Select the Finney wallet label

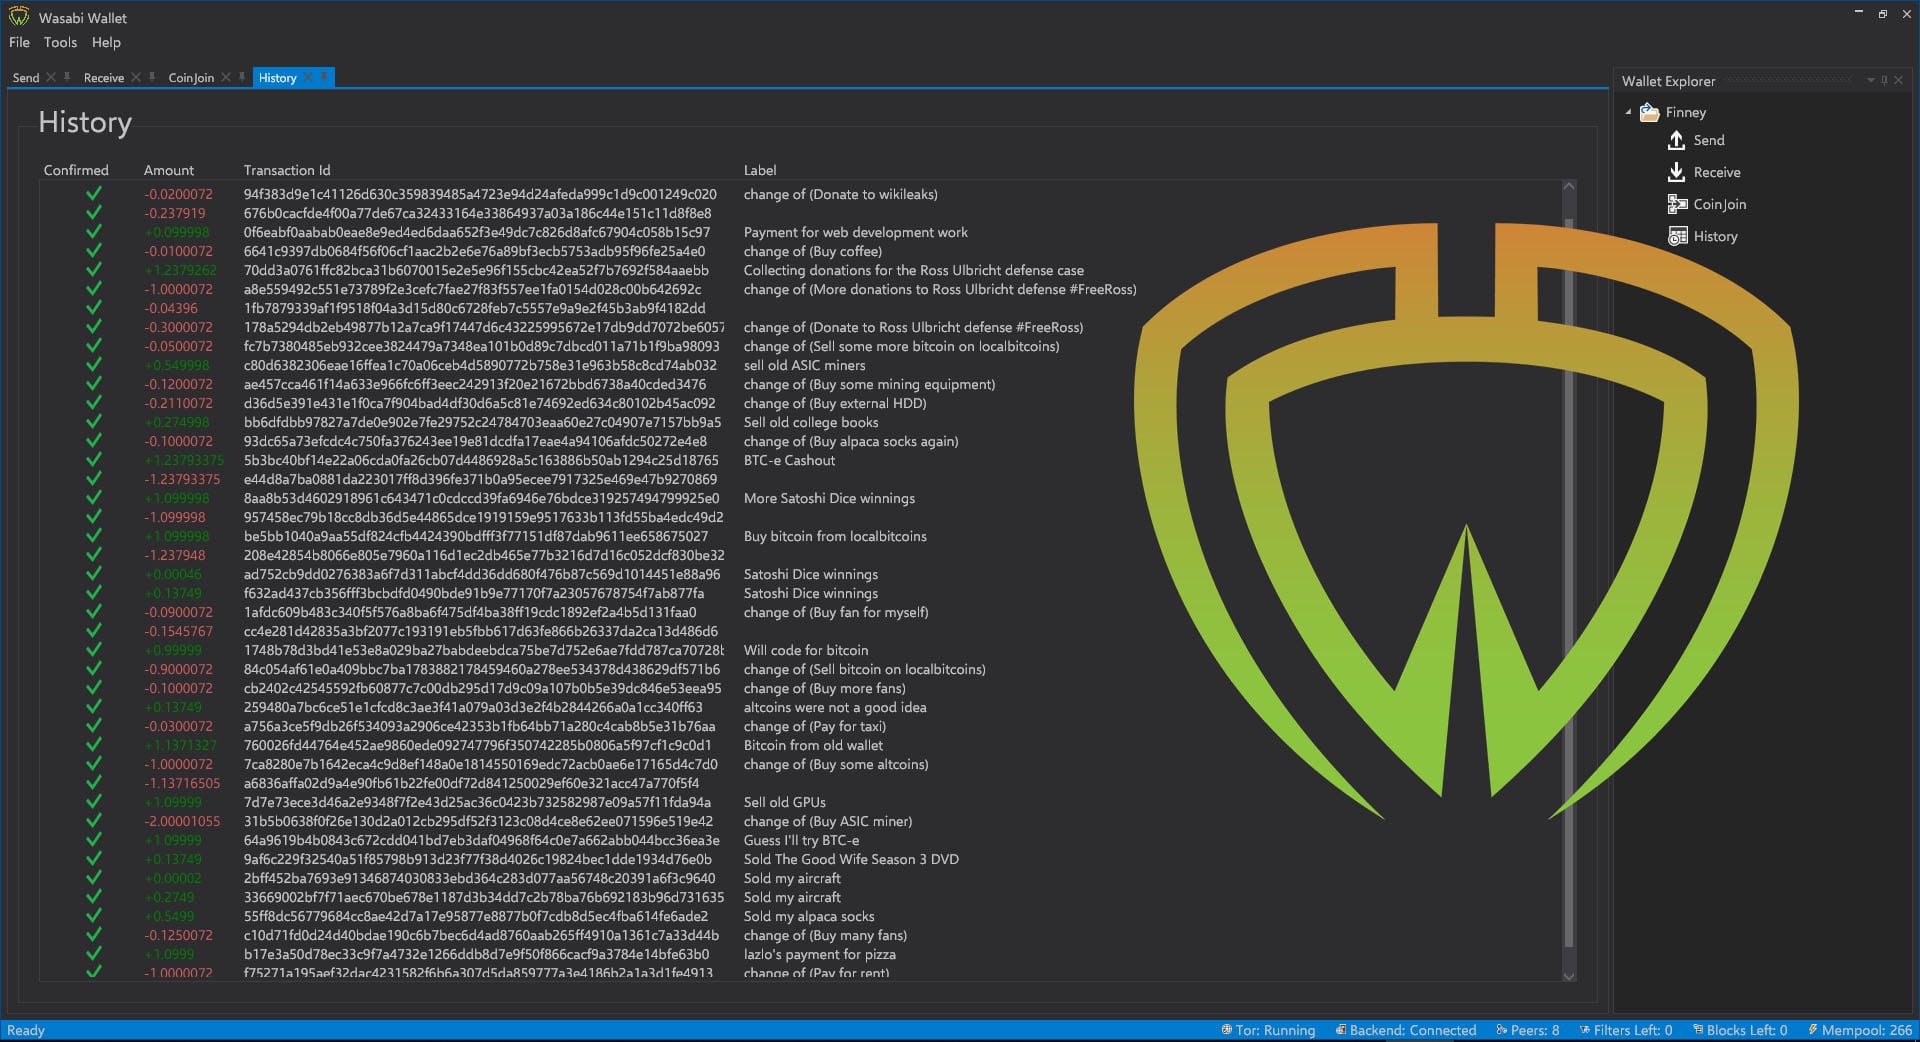point(1686,112)
